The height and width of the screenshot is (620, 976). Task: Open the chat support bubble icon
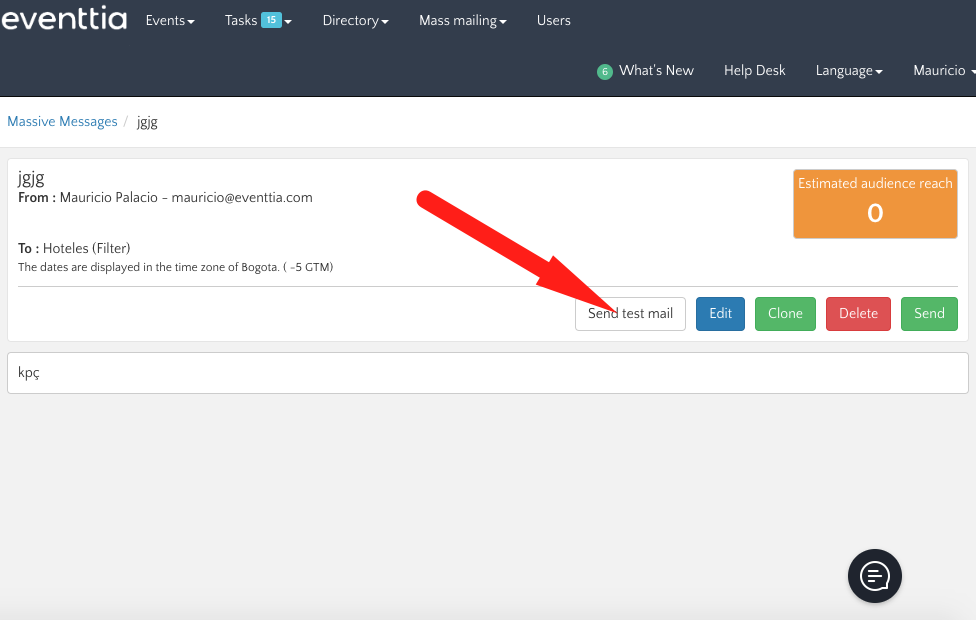(874, 575)
